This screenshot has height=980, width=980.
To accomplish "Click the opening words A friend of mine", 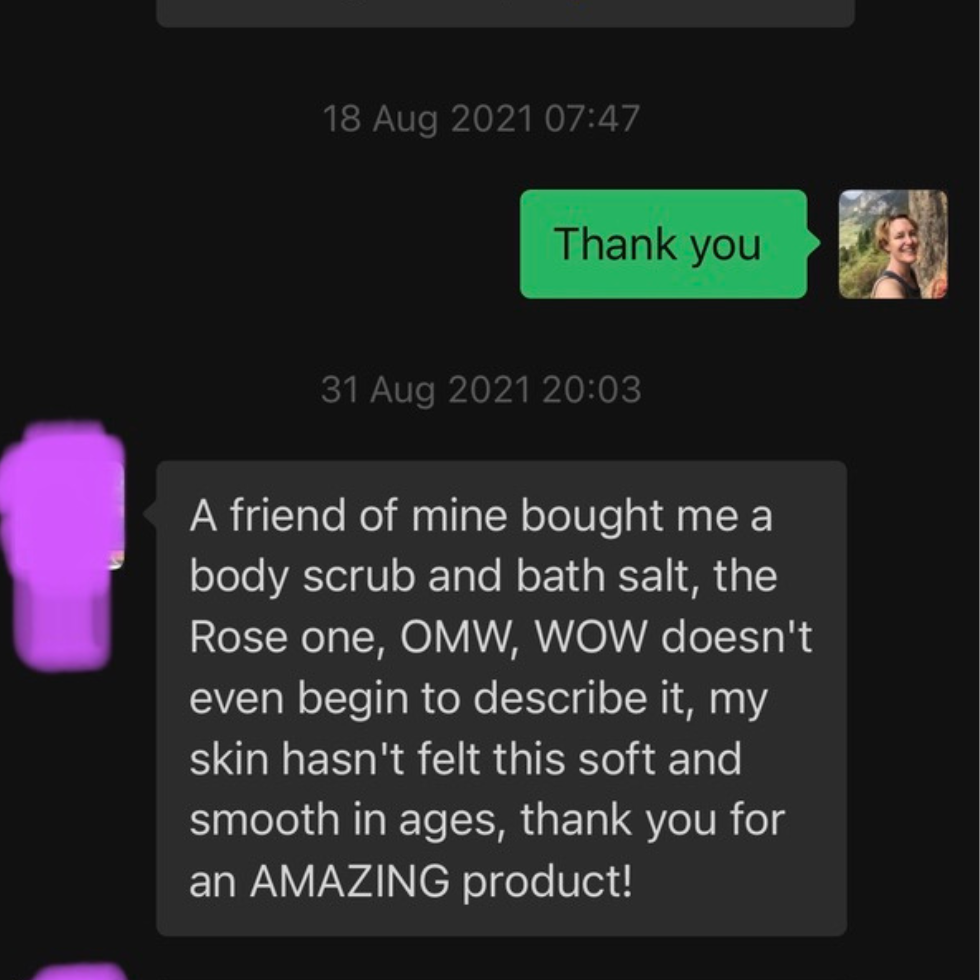I will click(348, 516).
